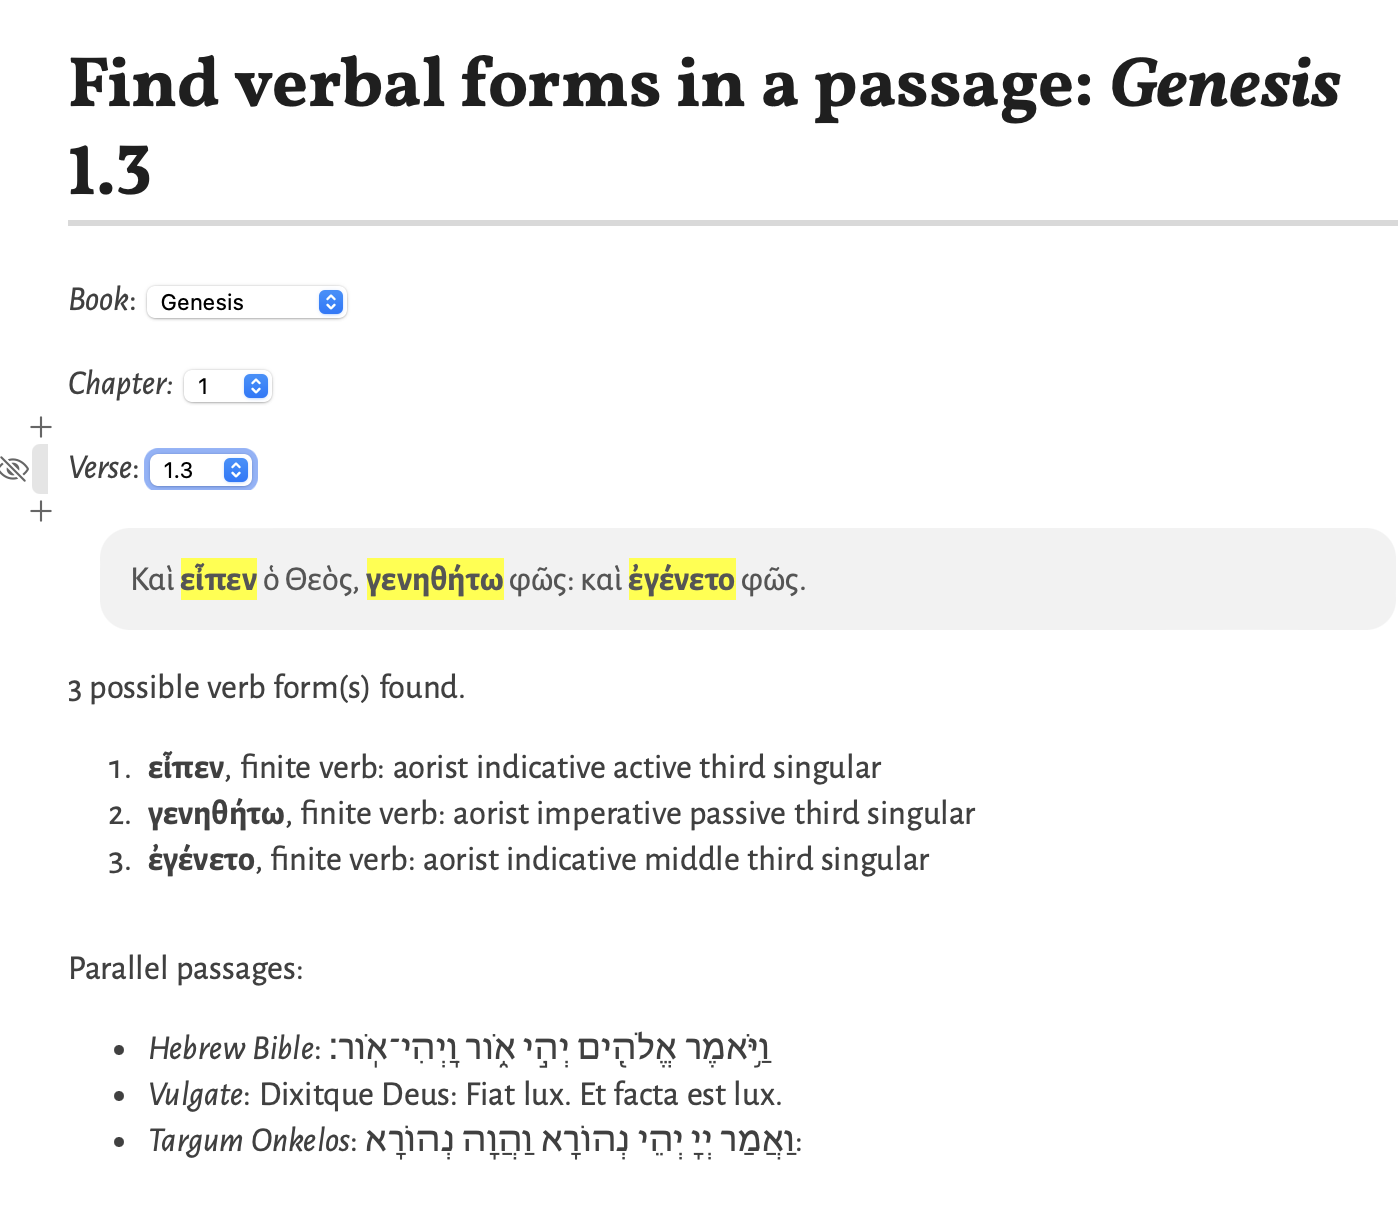
Task: Click highlighted word ἐγένετο in the passage
Action: click(682, 579)
